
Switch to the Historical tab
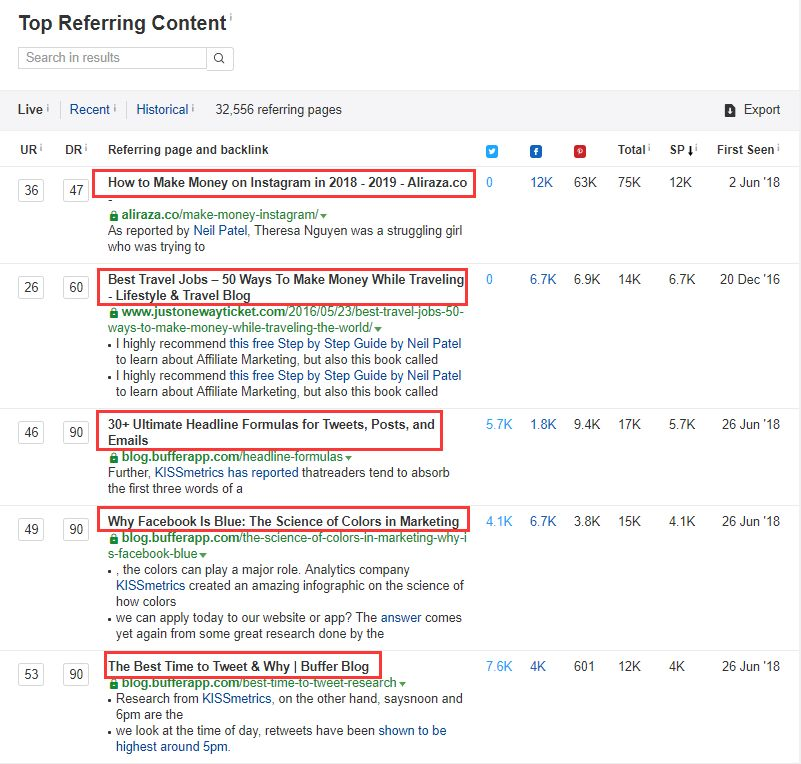click(162, 110)
